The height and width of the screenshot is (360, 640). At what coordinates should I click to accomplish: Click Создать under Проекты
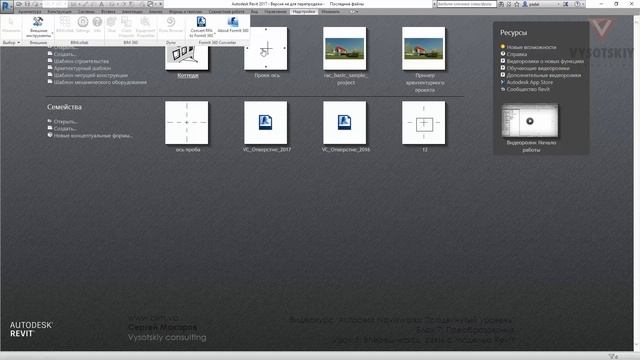(x=65, y=54)
